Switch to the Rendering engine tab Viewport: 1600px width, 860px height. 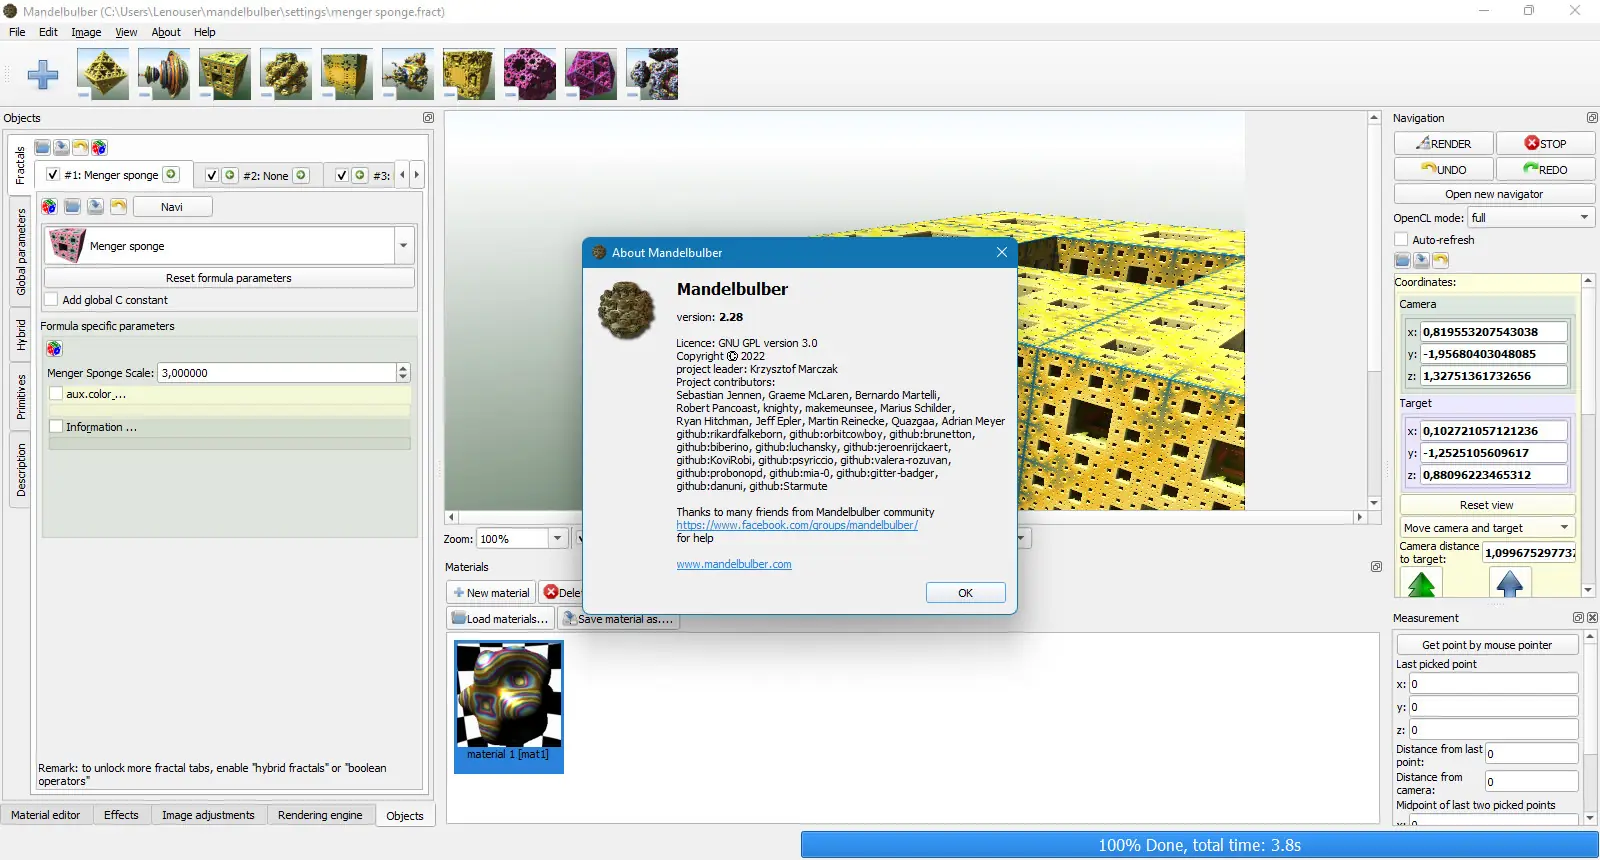pos(320,815)
